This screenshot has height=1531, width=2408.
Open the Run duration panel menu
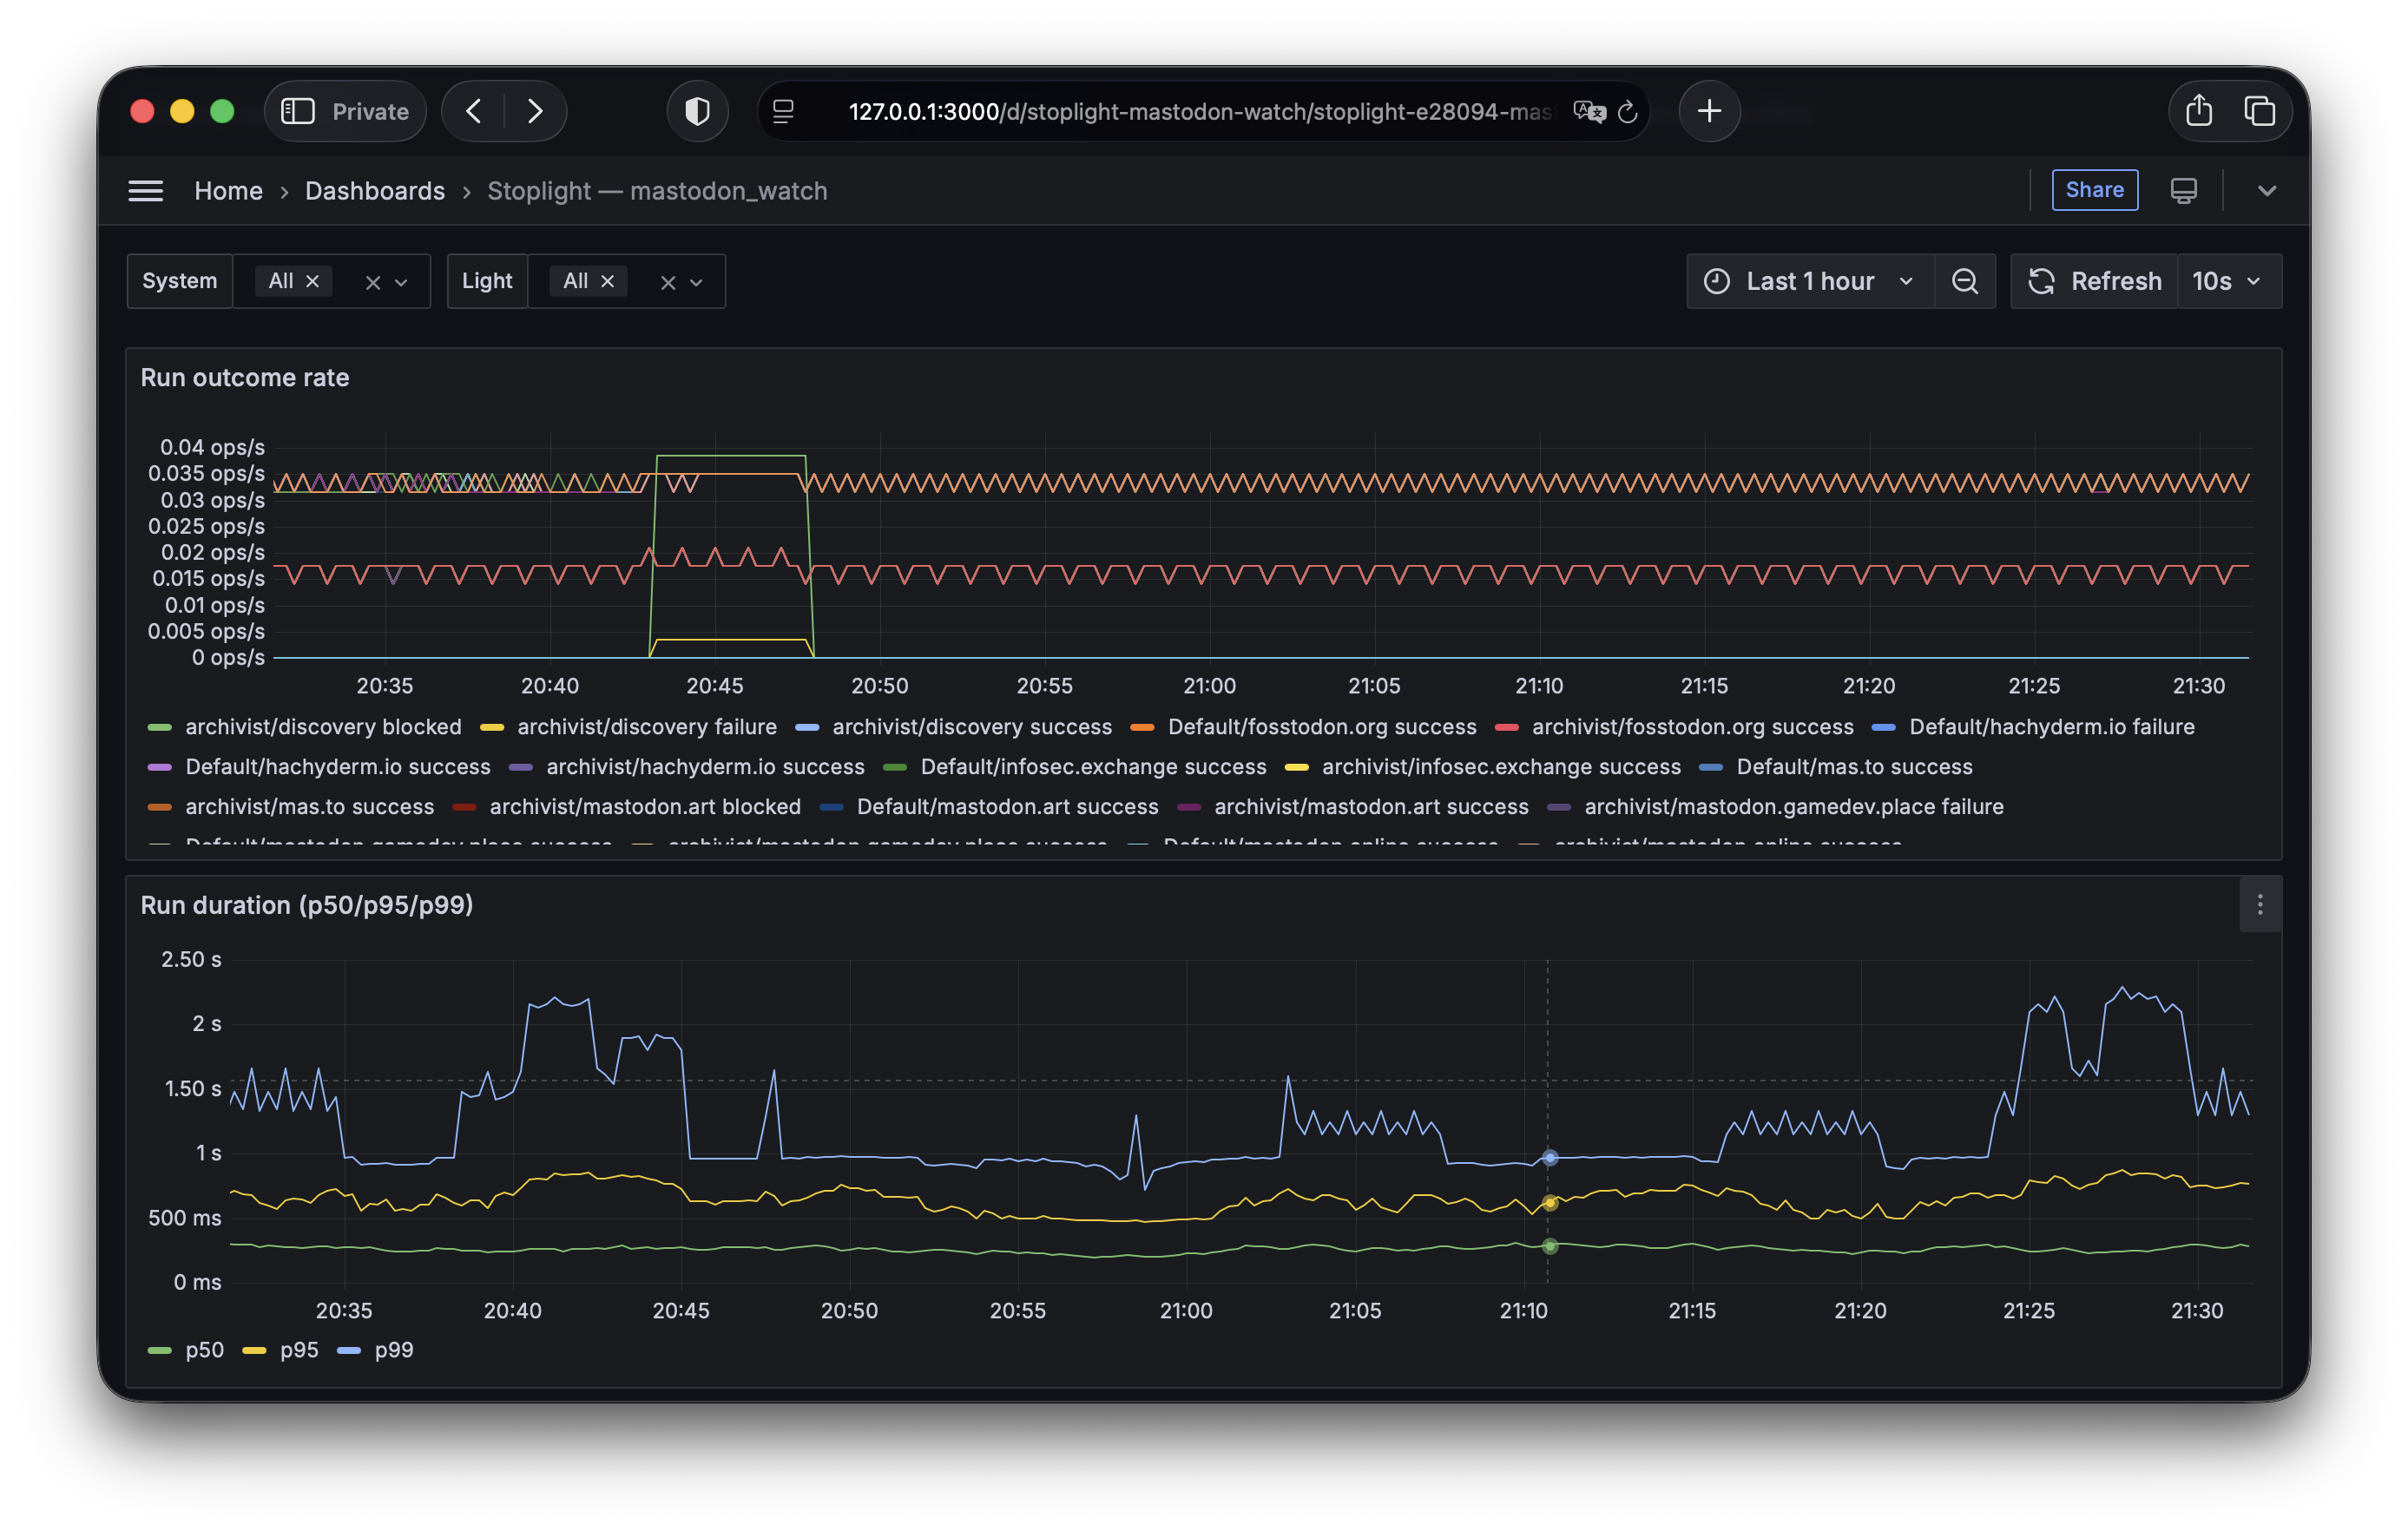(x=2259, y=905)
